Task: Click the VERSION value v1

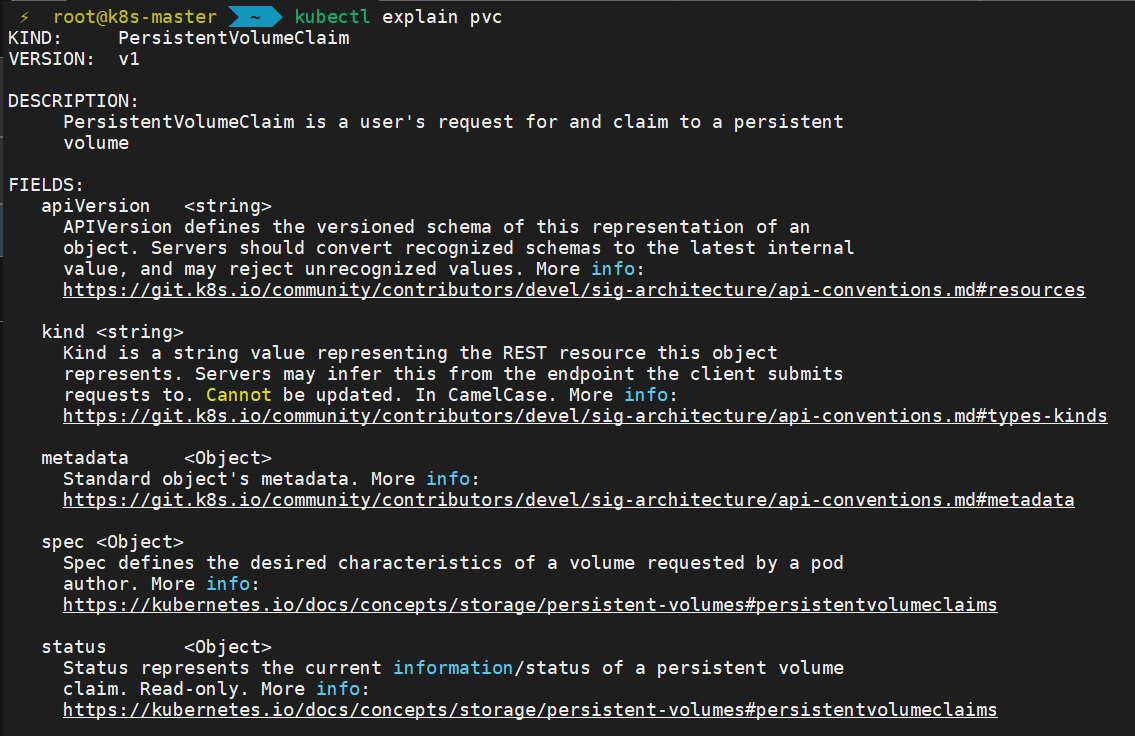Action: pyautogui.click(x=129, y=59)
